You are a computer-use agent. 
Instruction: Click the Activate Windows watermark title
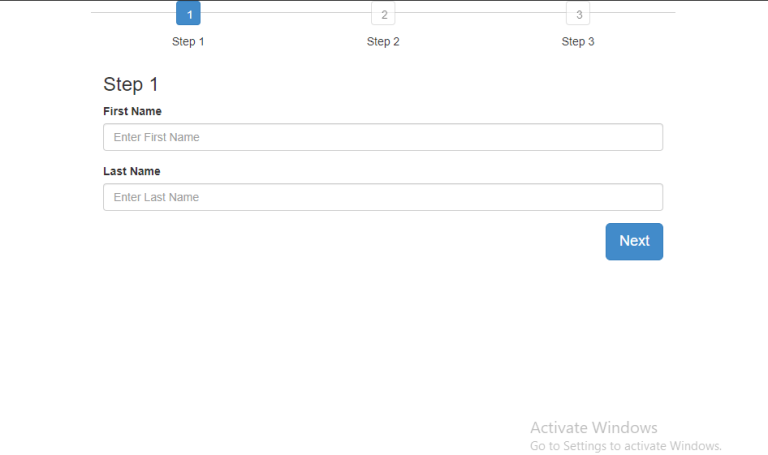pyautogui.click(x=593, y=428)
